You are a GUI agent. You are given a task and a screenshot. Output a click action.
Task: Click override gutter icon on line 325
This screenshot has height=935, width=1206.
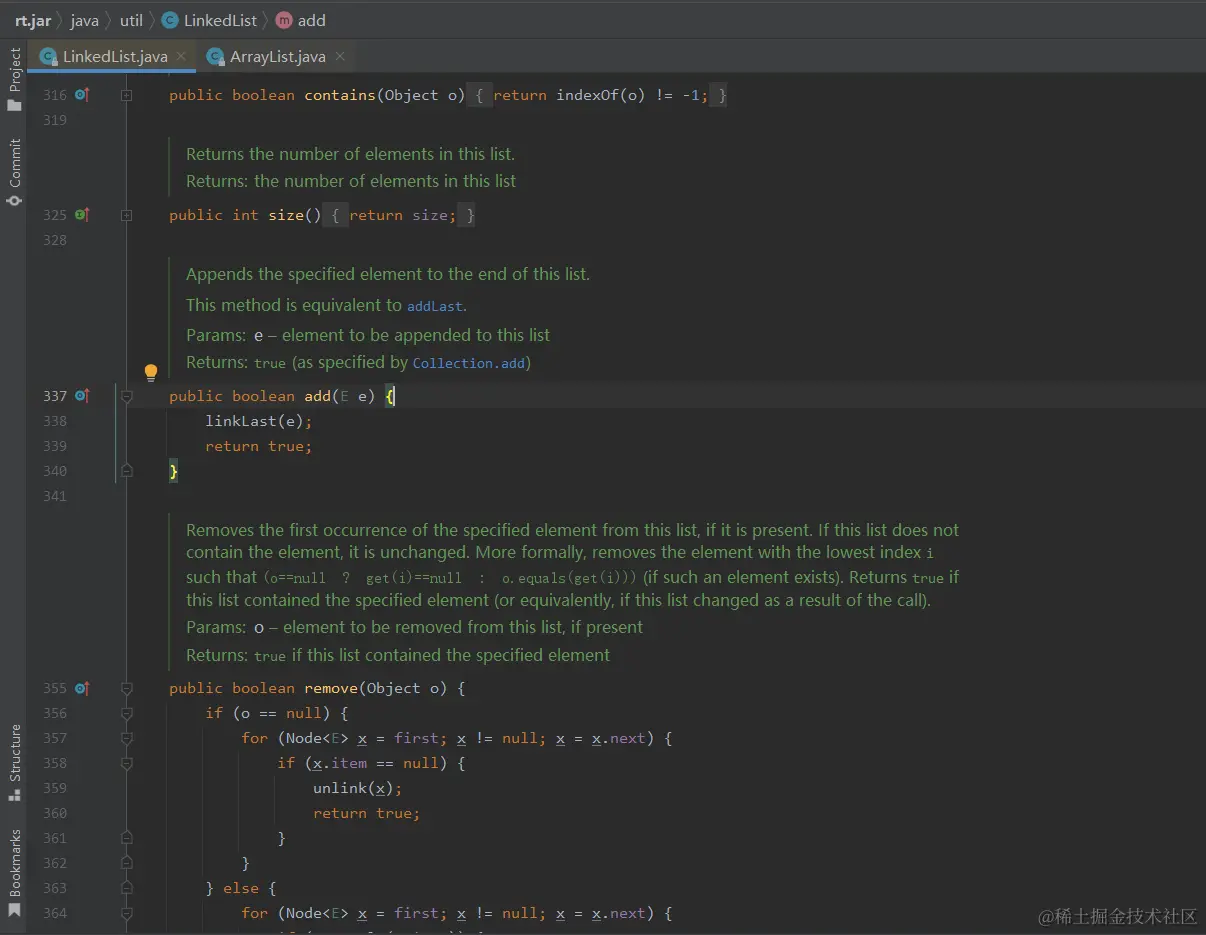tap(82, 215)
